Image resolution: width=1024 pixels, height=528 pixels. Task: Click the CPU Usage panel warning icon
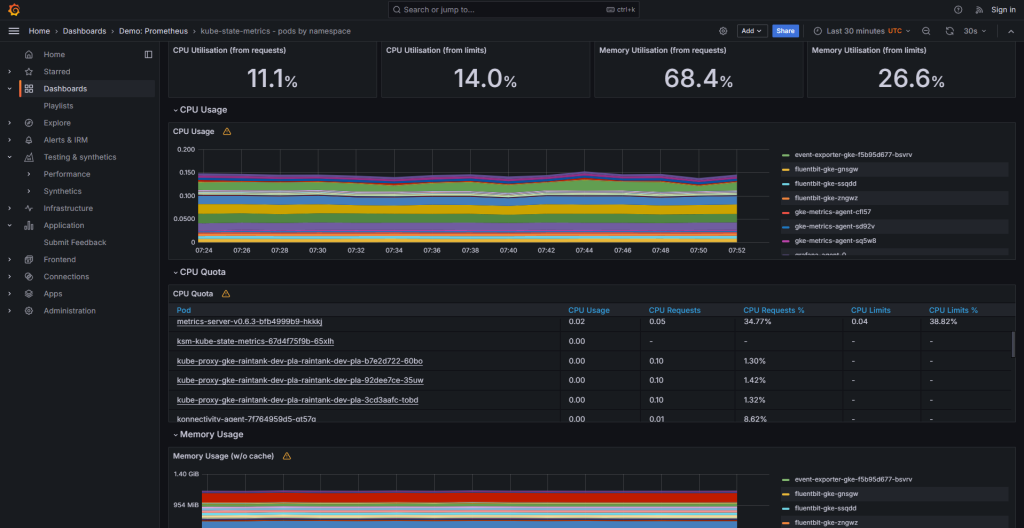click(227, 131)
